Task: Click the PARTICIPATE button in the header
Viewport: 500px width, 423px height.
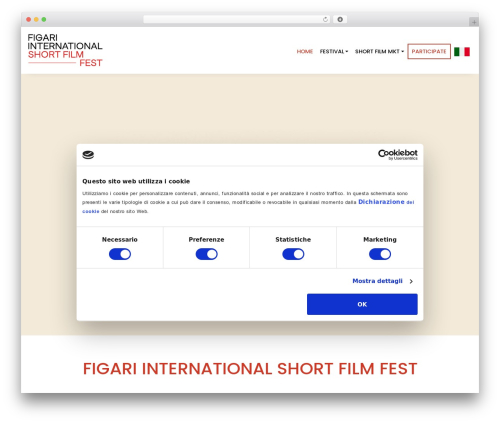Action: click(x=429, y=51)
